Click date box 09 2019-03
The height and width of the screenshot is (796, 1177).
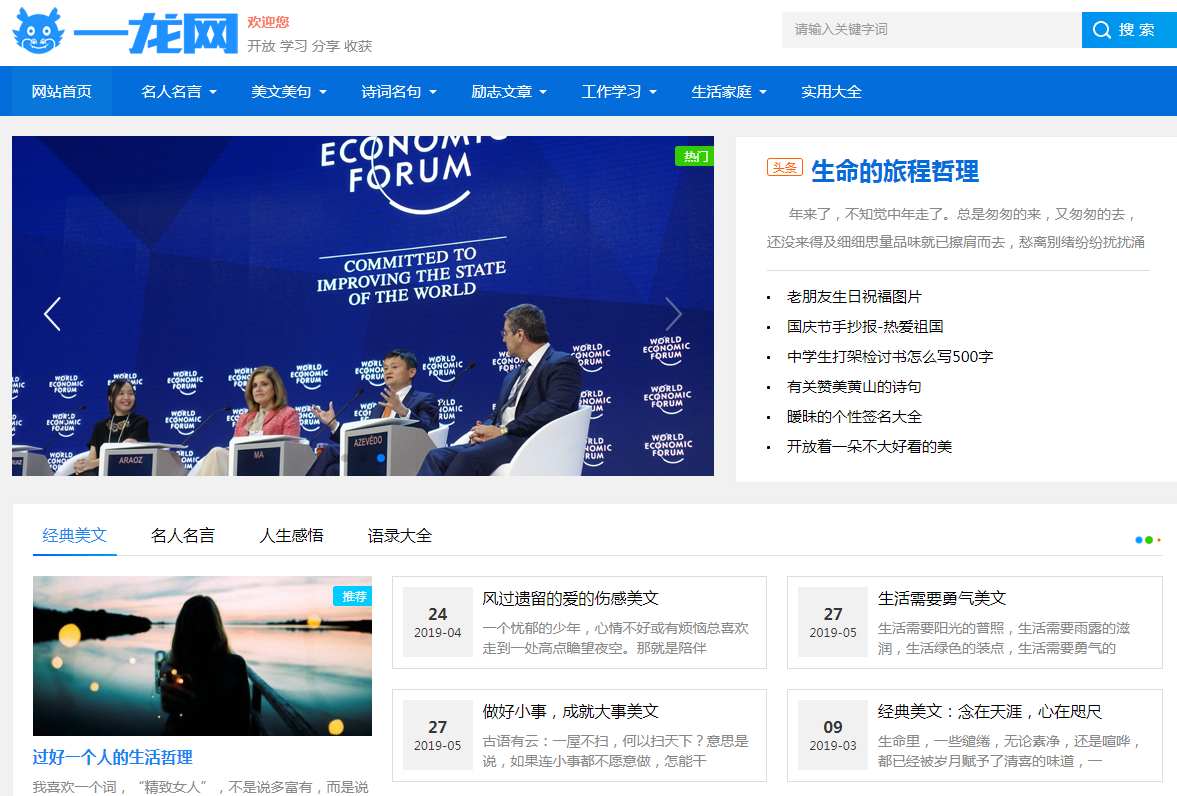tap(832, 735)
